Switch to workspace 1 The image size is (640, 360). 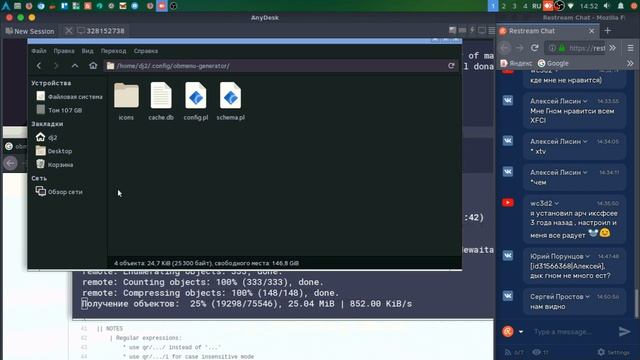click(x=493, y=6)
